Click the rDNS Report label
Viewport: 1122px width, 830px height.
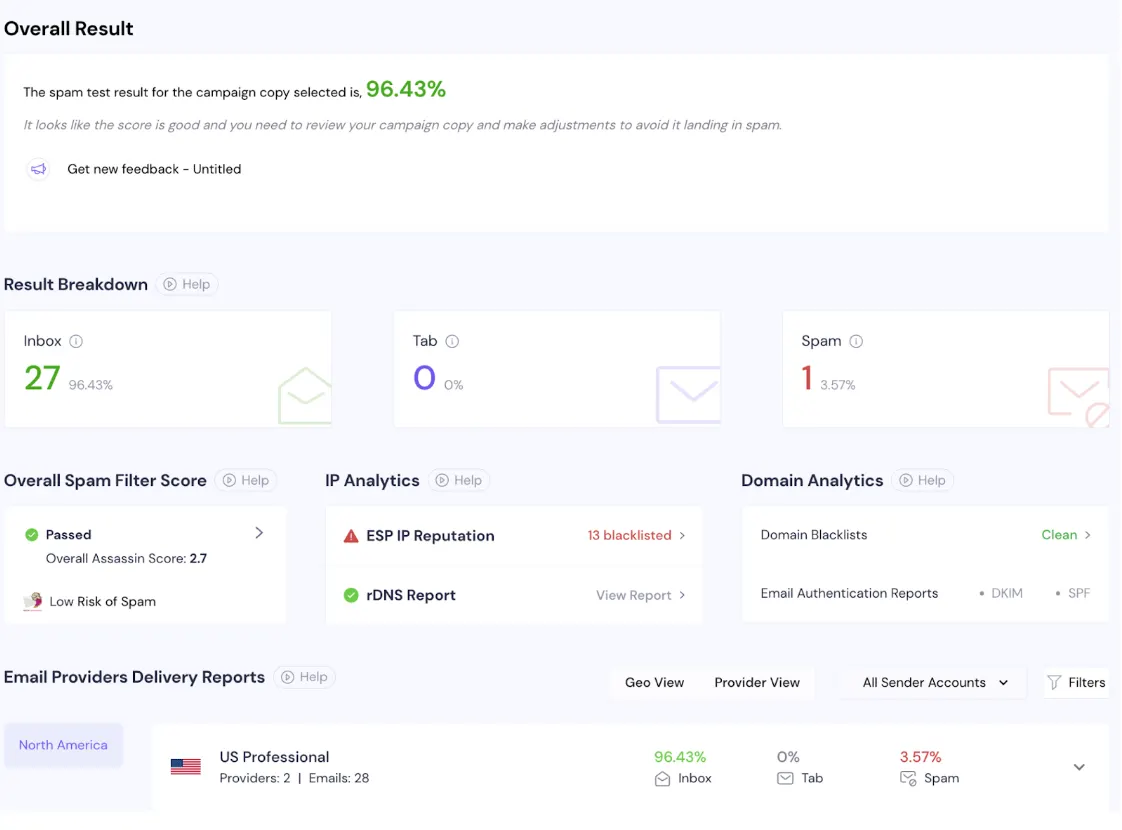(411, 595)
